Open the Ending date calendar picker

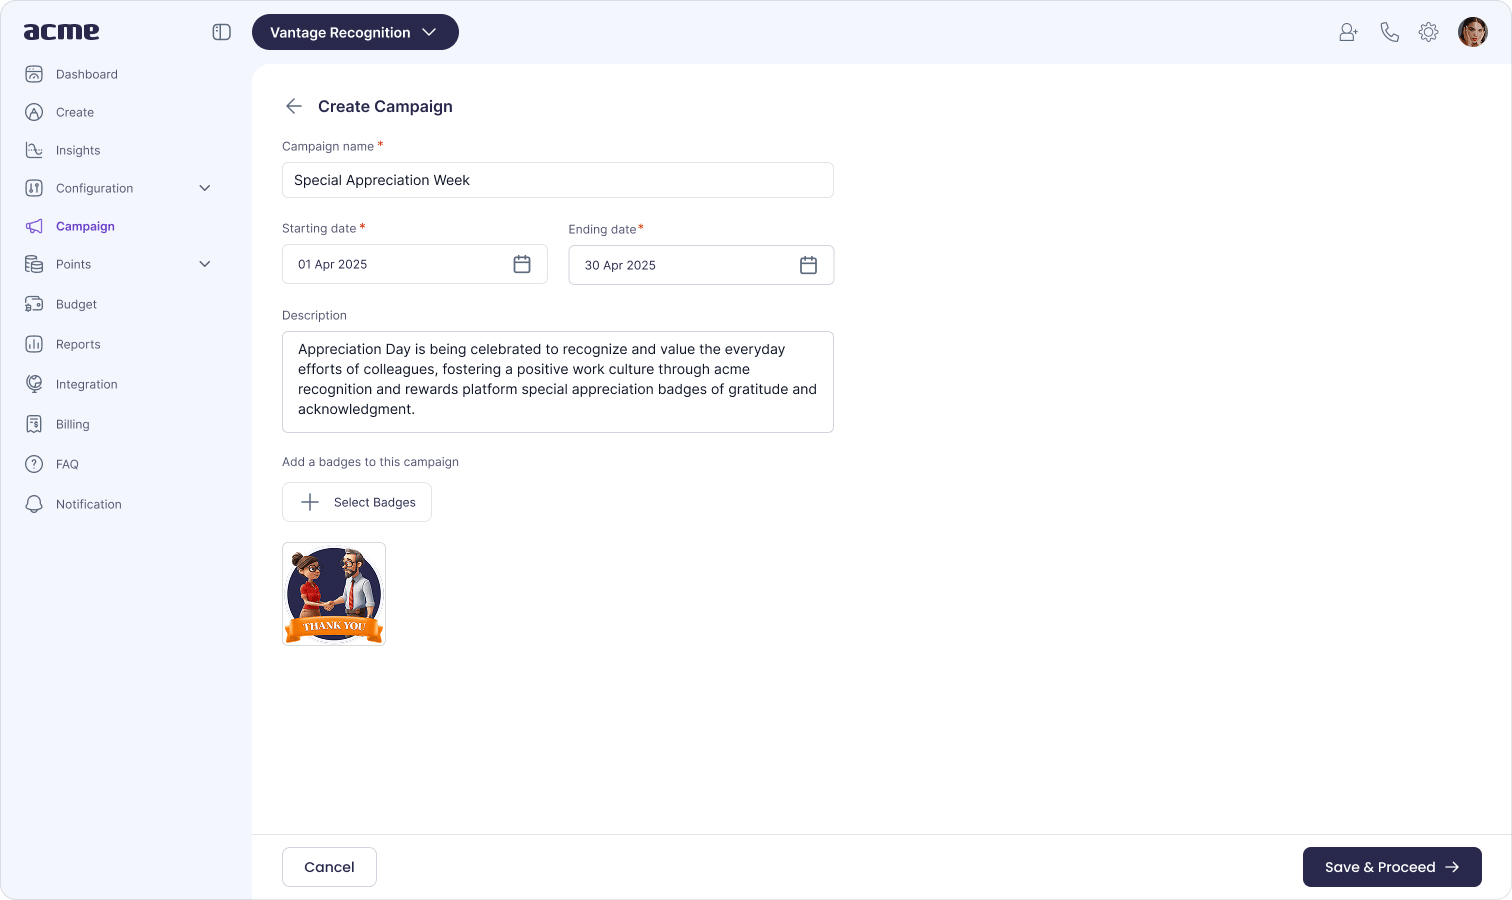pos(809,265)
